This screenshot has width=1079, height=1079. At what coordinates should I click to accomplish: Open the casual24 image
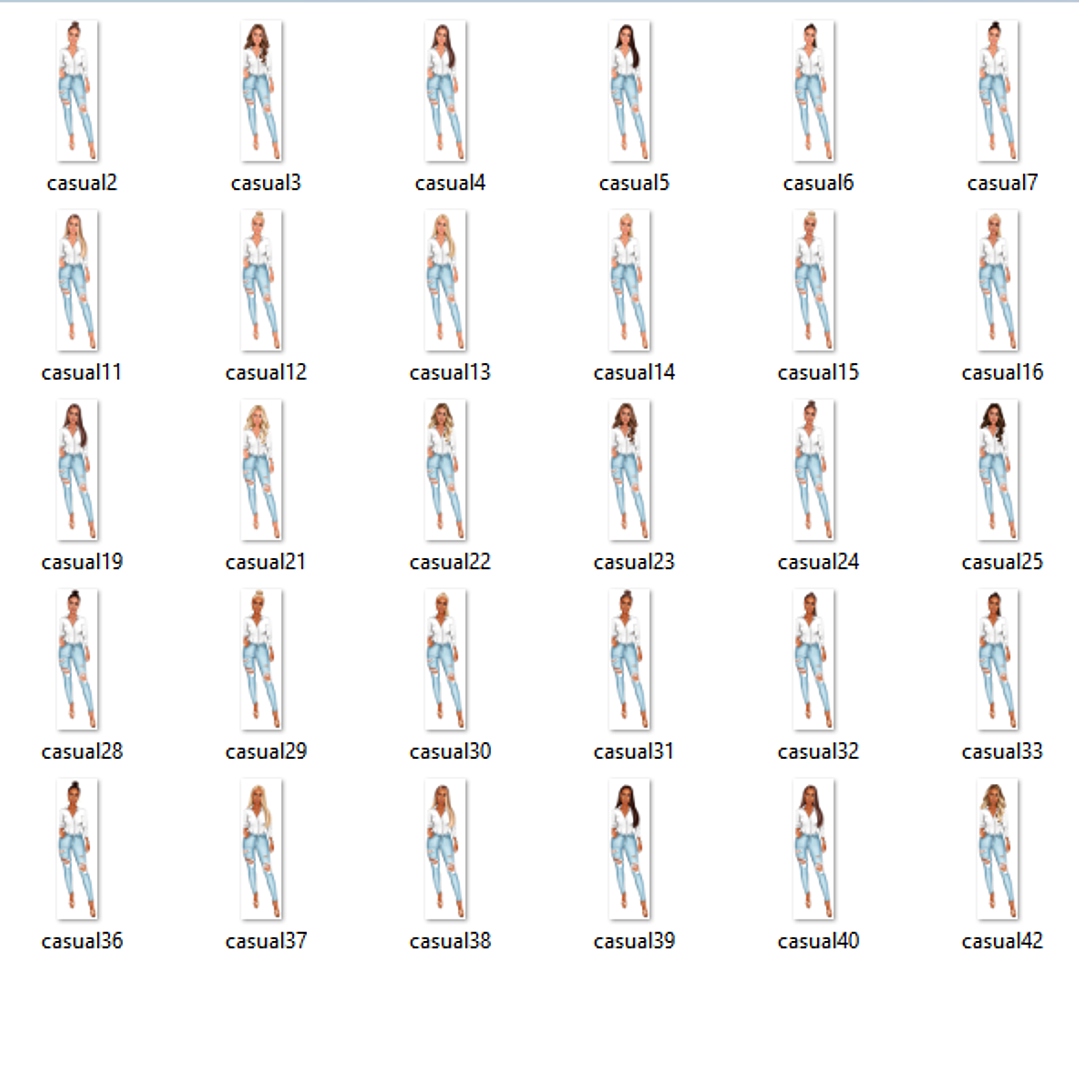[816, 469]
